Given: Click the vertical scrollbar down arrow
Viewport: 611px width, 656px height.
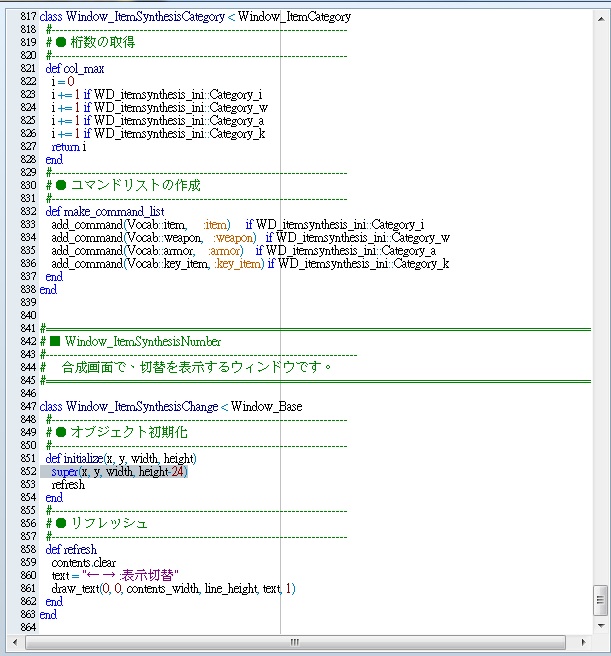Looking at the screenshot, I should [601, 626].
